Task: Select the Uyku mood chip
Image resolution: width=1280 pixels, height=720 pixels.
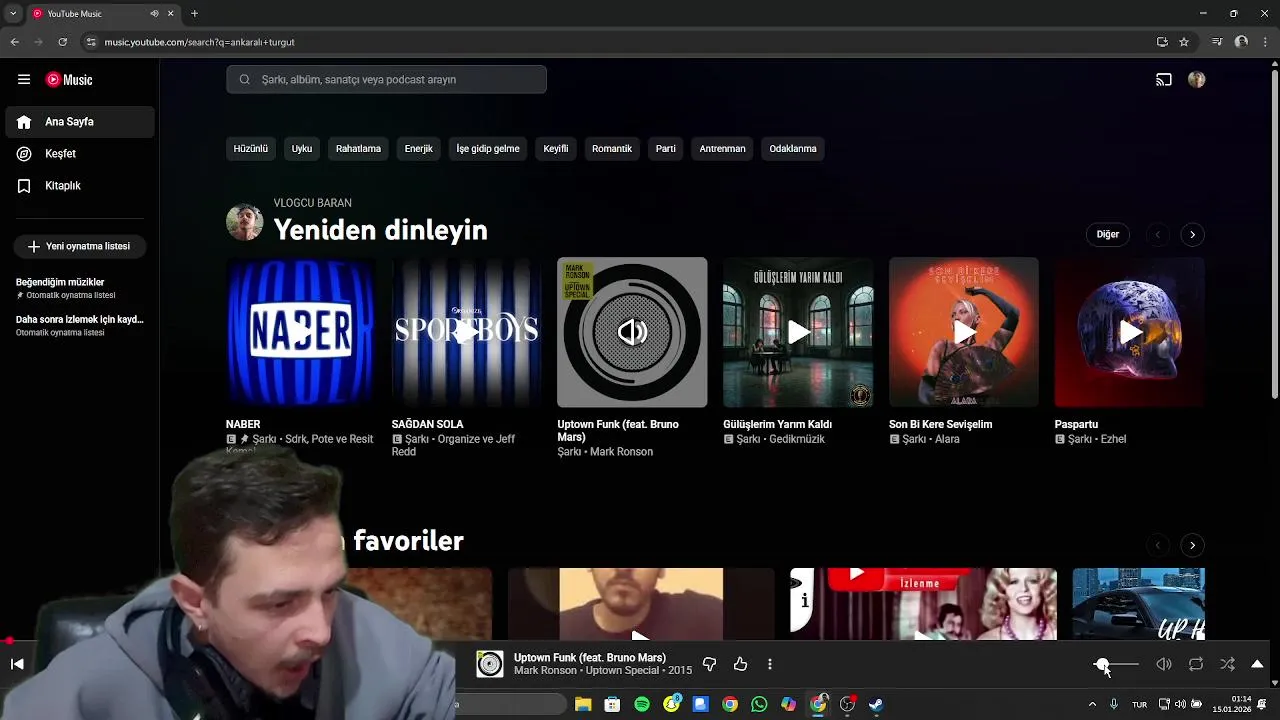Action: (x=302, y=149)
